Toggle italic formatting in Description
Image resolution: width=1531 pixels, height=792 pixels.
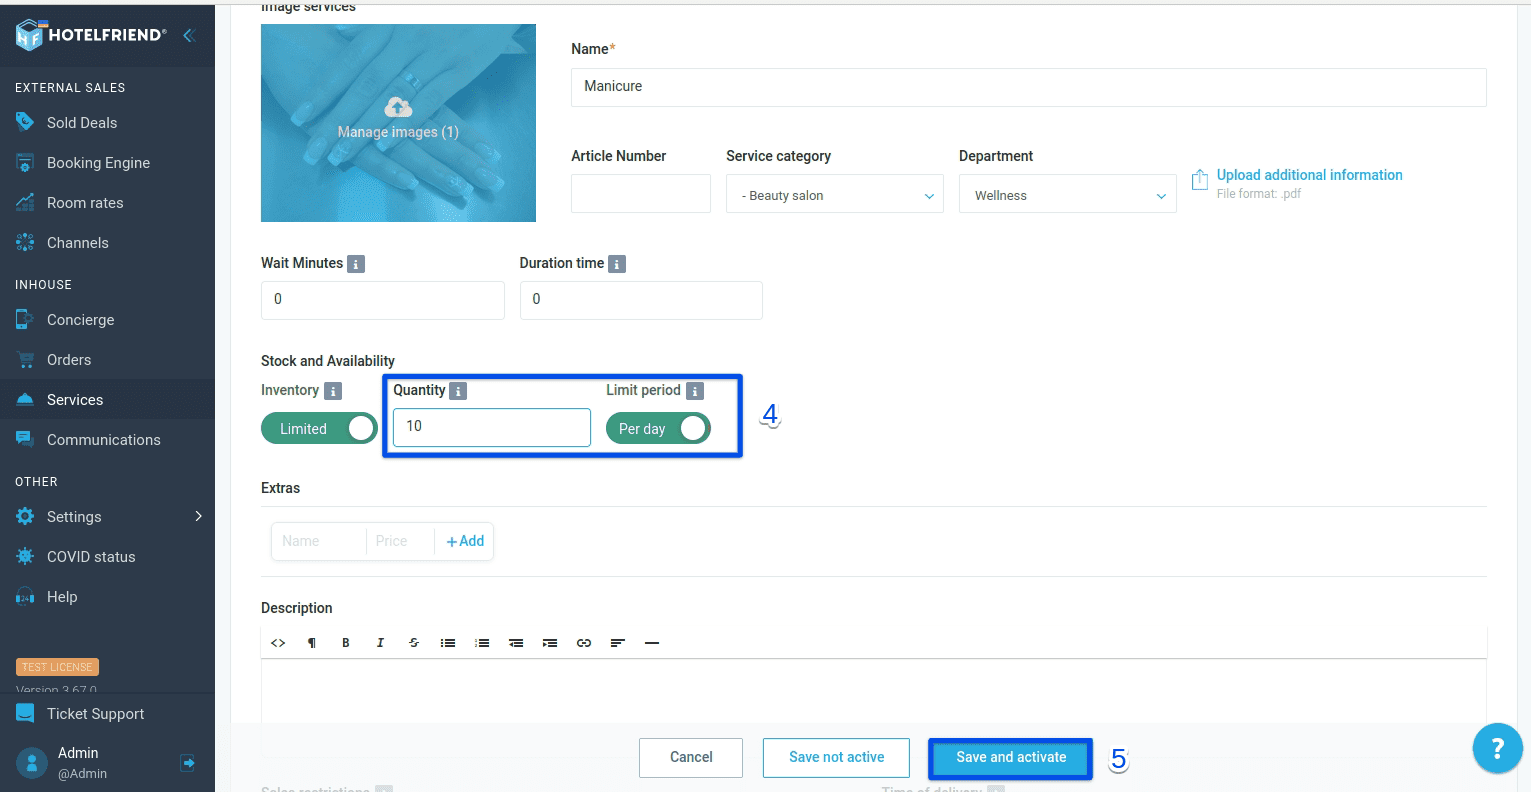click(x=380, y=643)
